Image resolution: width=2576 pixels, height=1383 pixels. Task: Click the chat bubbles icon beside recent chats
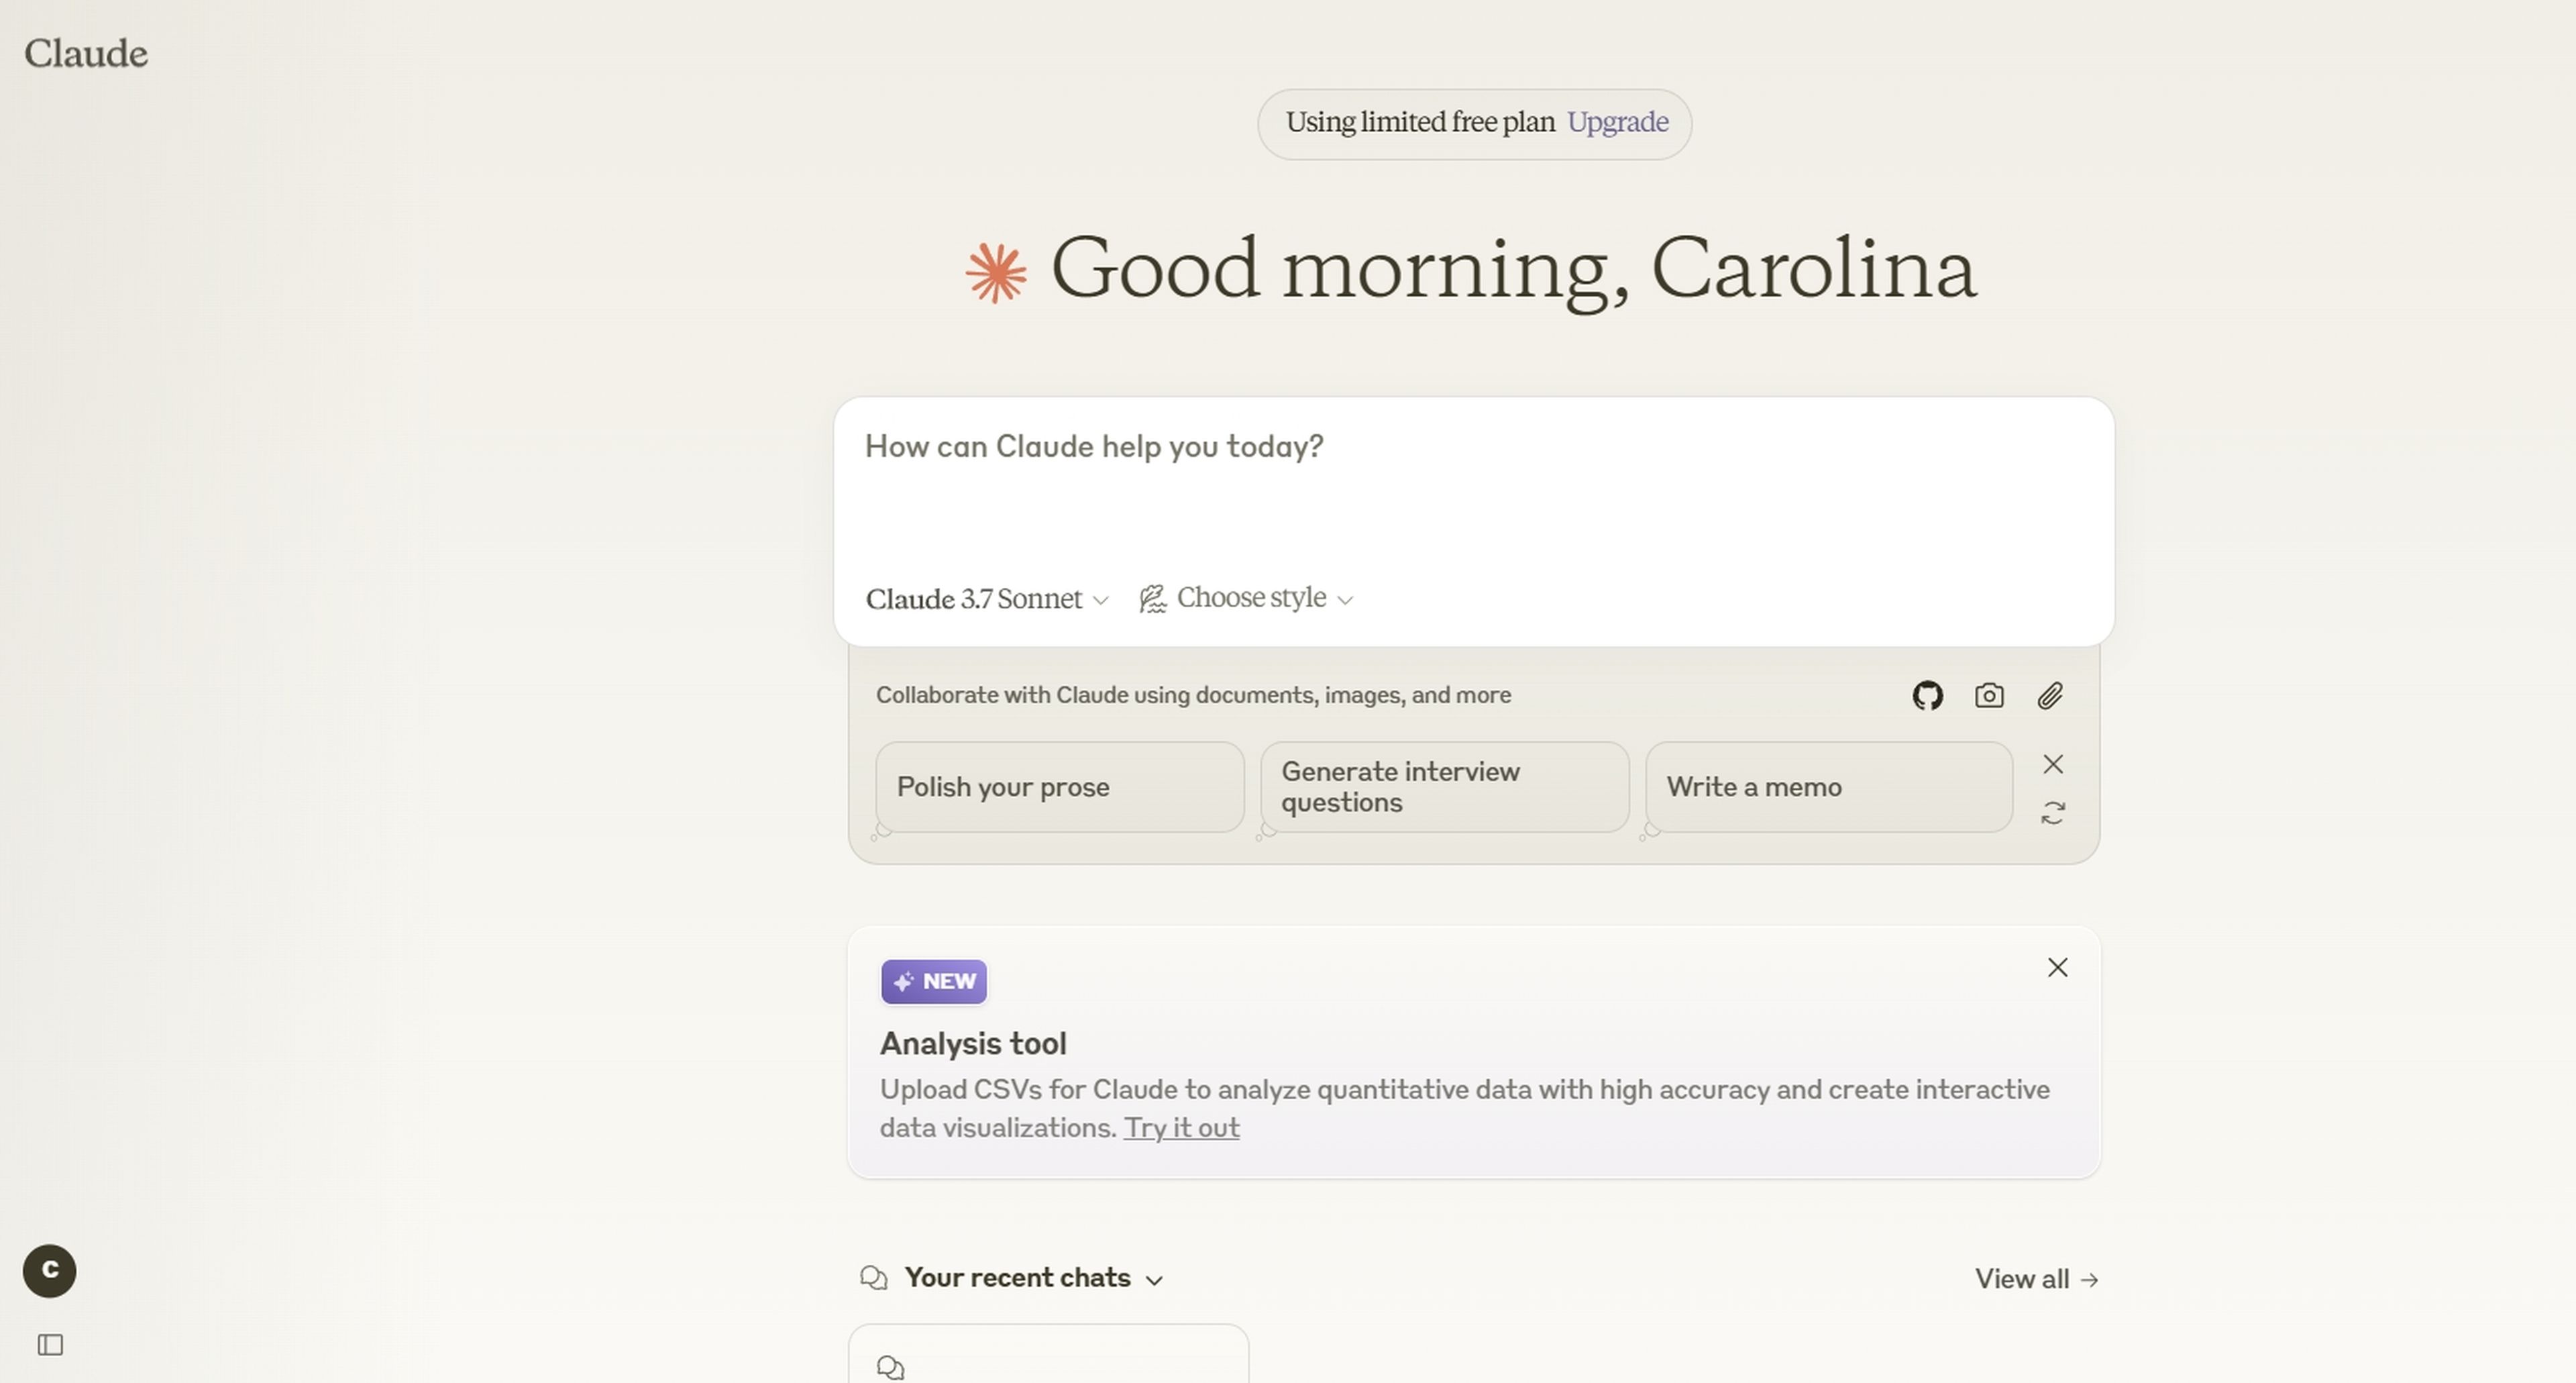(x=874, y=1279)
